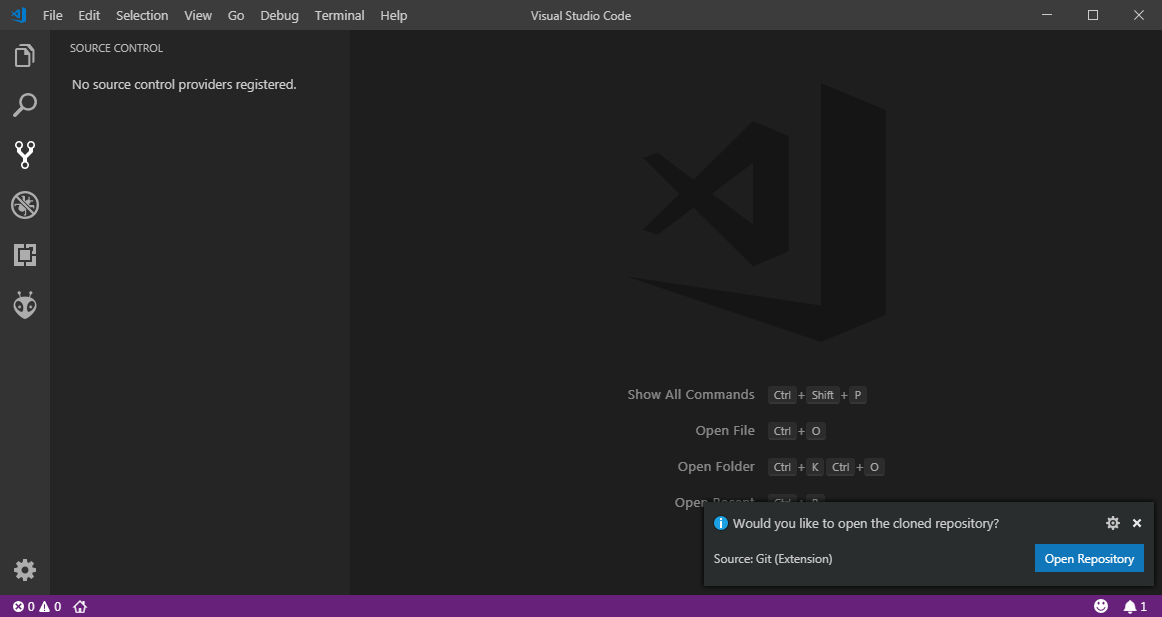
Task: Click the VS Code logo in title bar
Action: pyautogui.click(x=19, y=15)
